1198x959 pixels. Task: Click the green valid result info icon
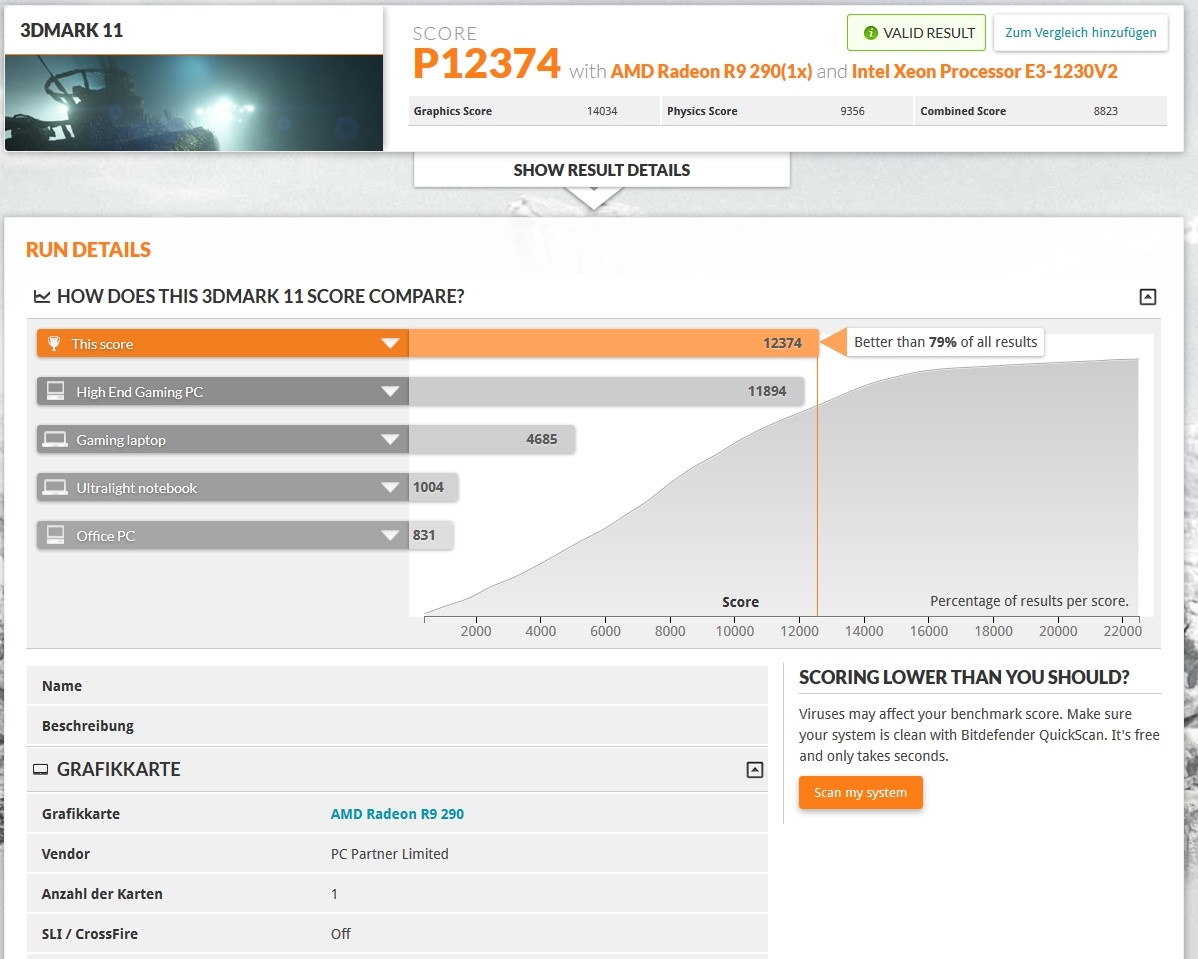870,33
